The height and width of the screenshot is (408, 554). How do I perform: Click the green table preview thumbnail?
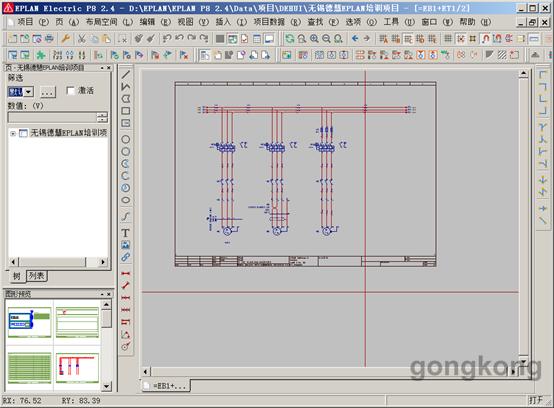pos(29,368)
